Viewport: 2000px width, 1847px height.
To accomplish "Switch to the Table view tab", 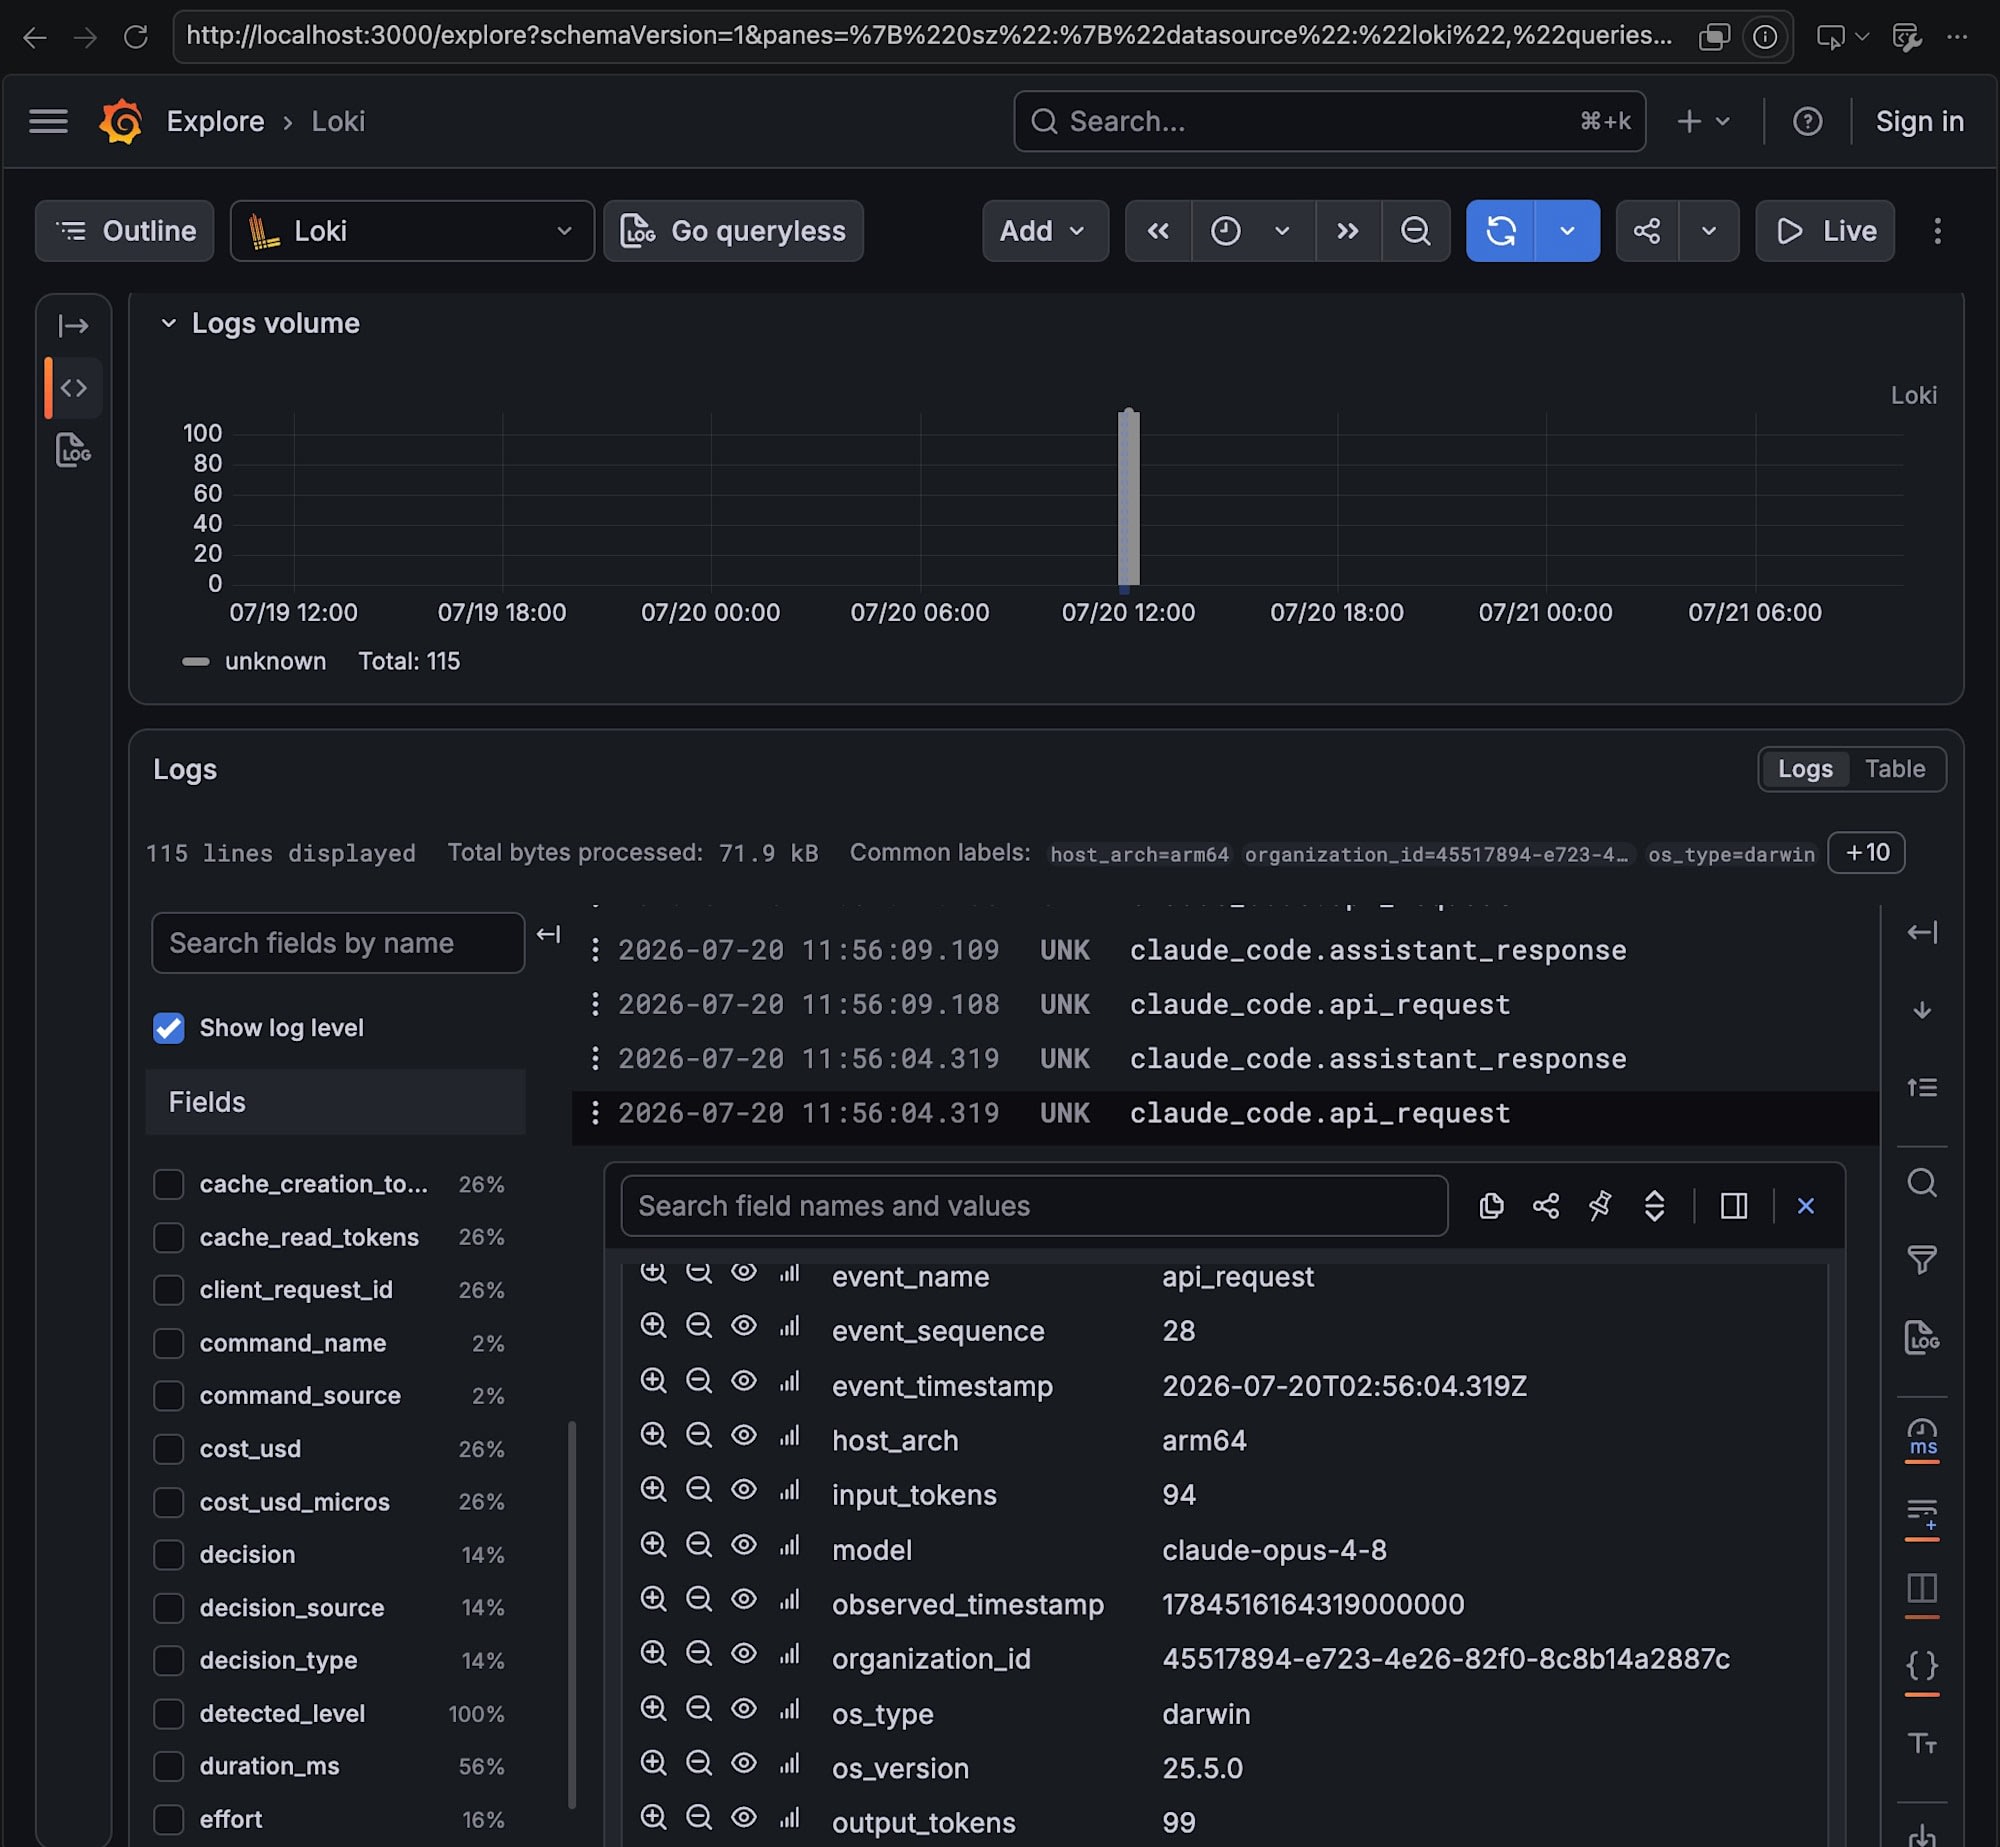I will pyautogui.click(x=1894, y=769).
